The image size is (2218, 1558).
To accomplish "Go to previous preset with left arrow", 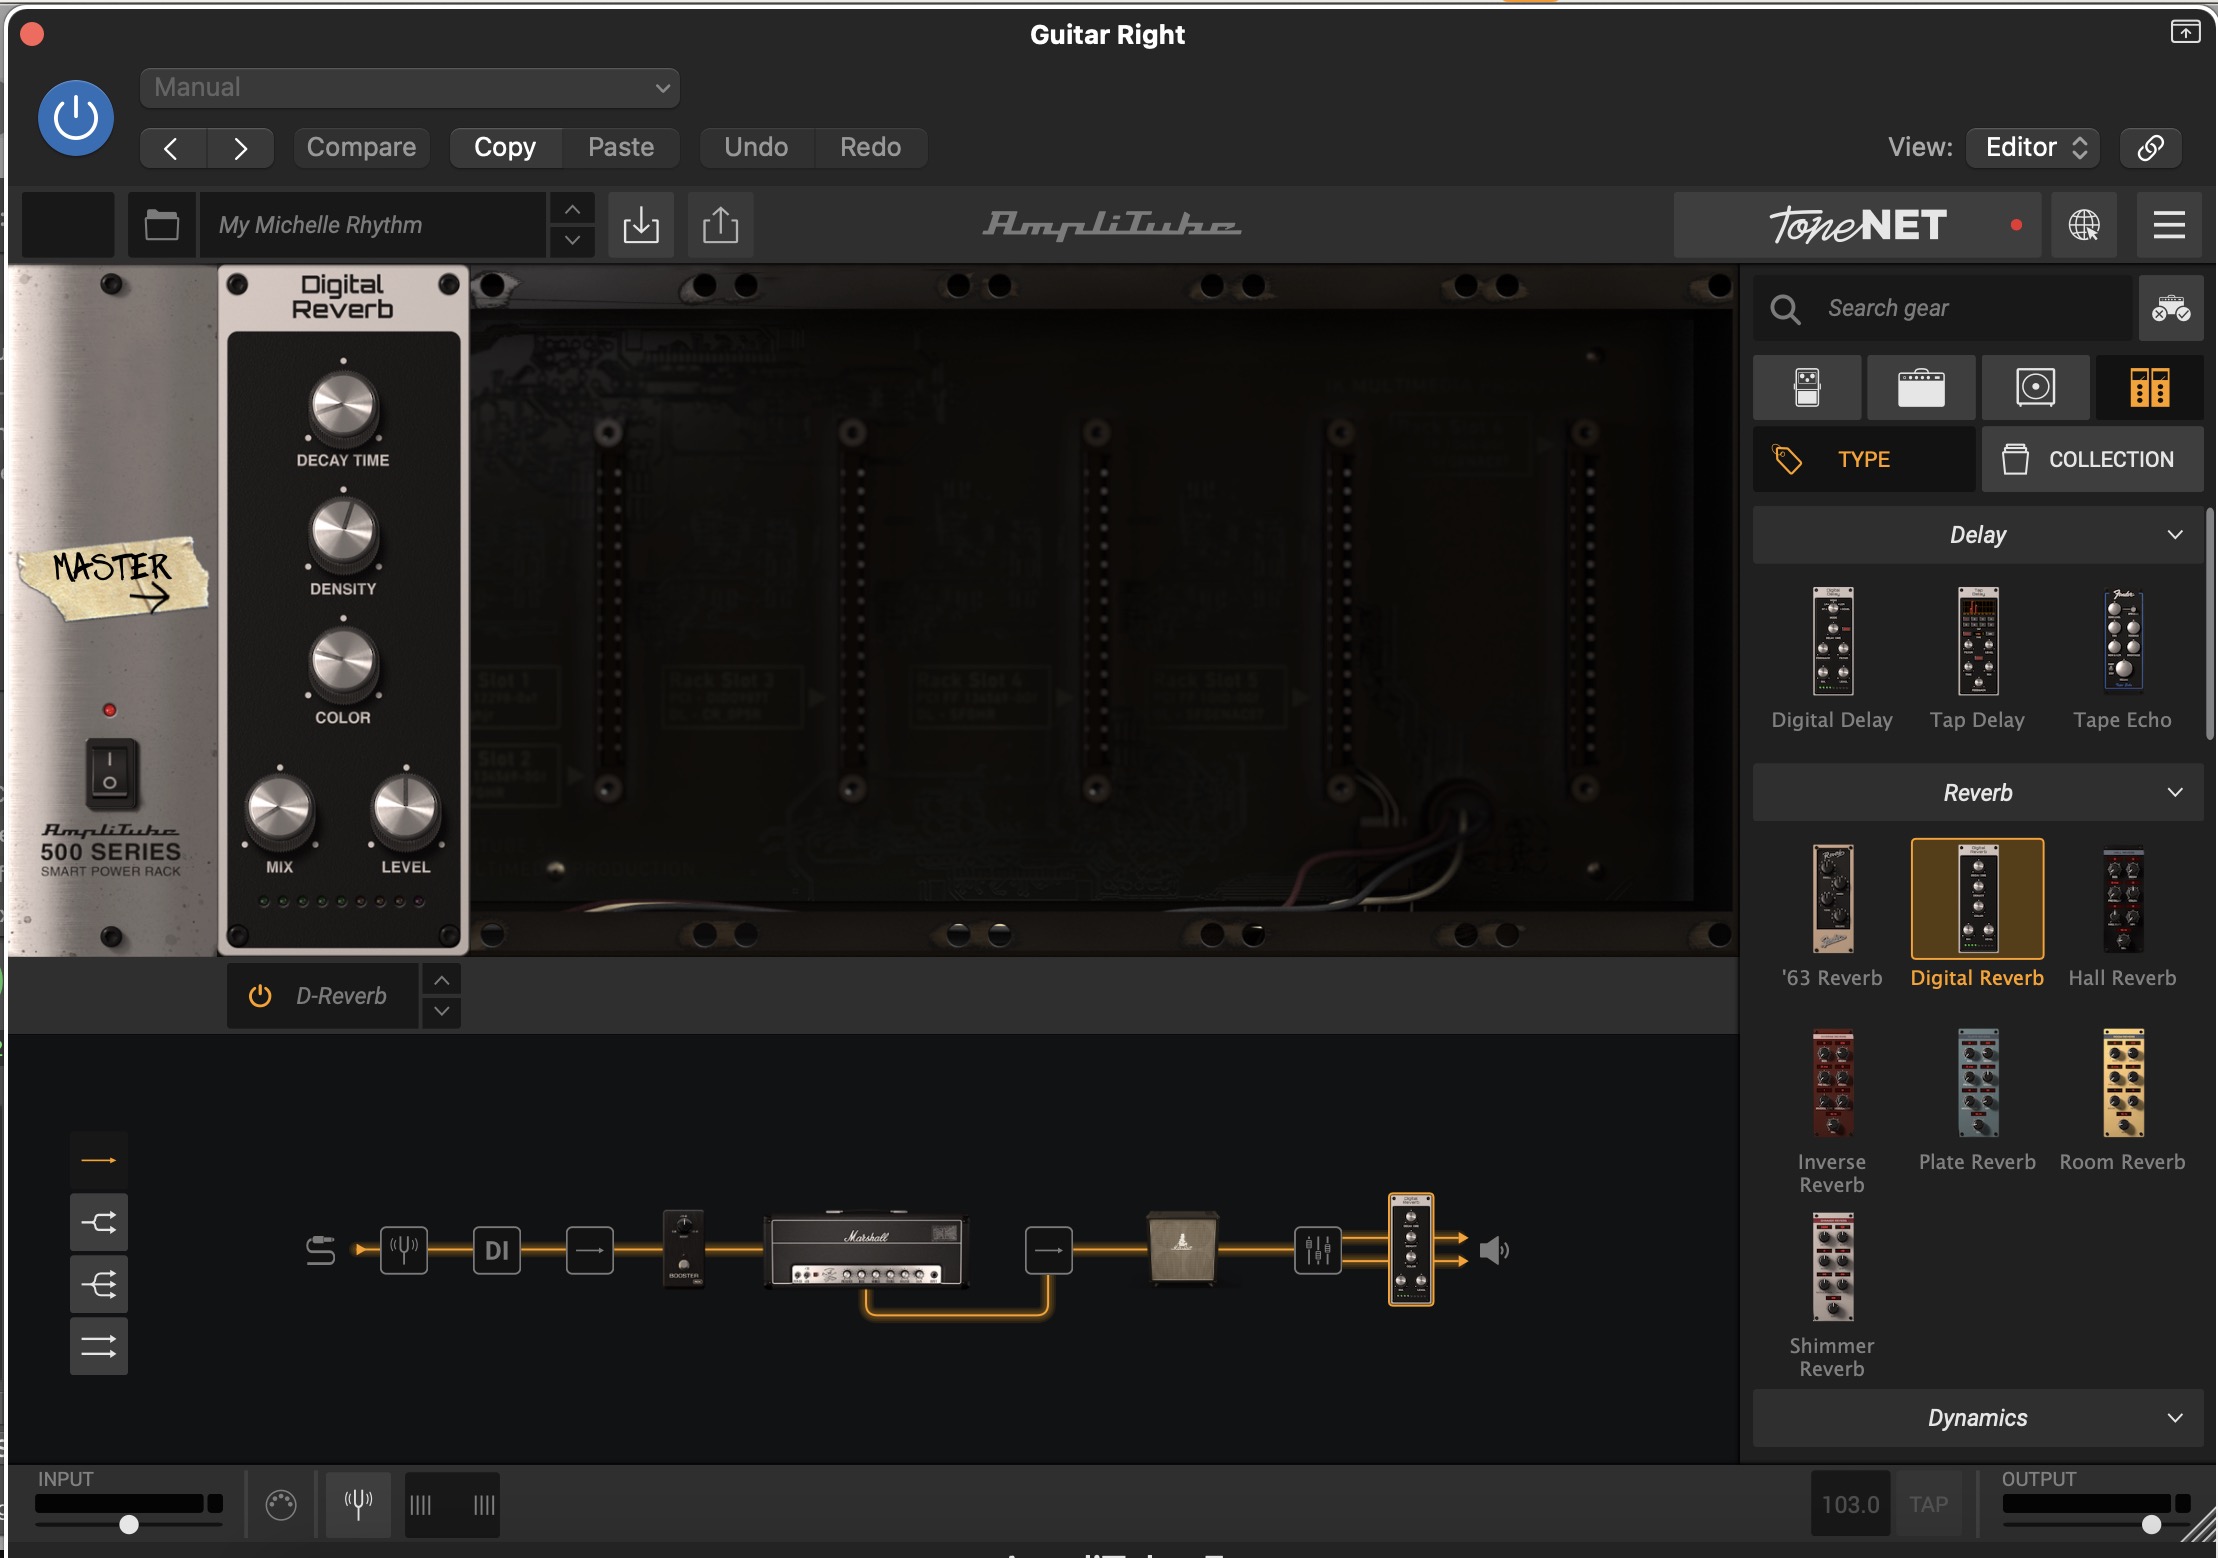I will pos(172,148).
